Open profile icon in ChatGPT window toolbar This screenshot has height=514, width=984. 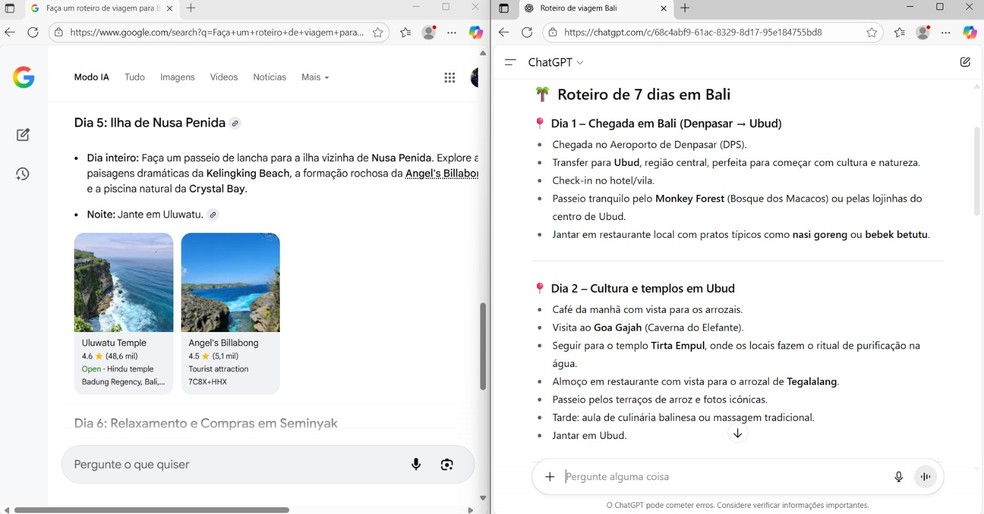[x=923, y=33]
